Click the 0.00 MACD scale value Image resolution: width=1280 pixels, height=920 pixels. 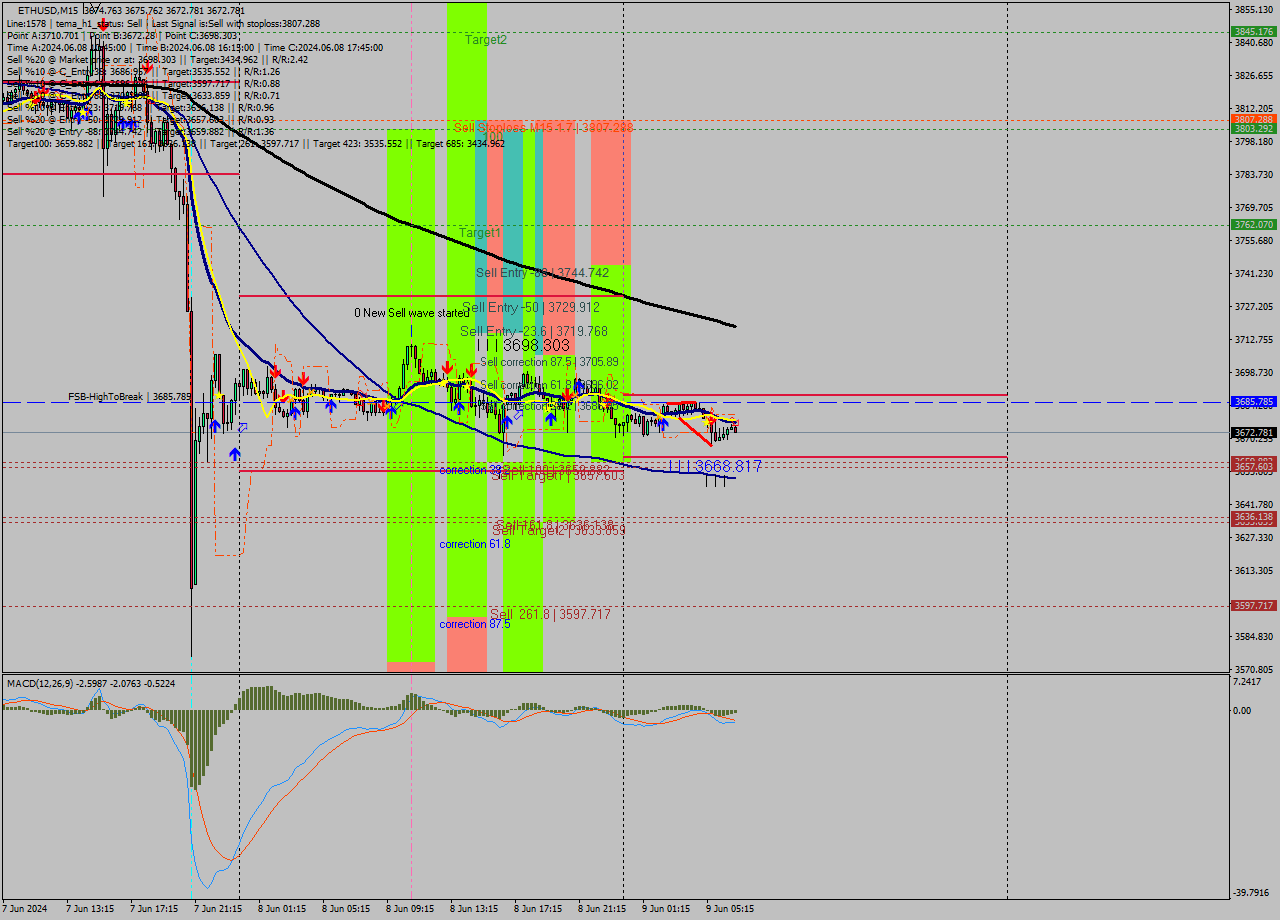click(x=1243, y=711)
